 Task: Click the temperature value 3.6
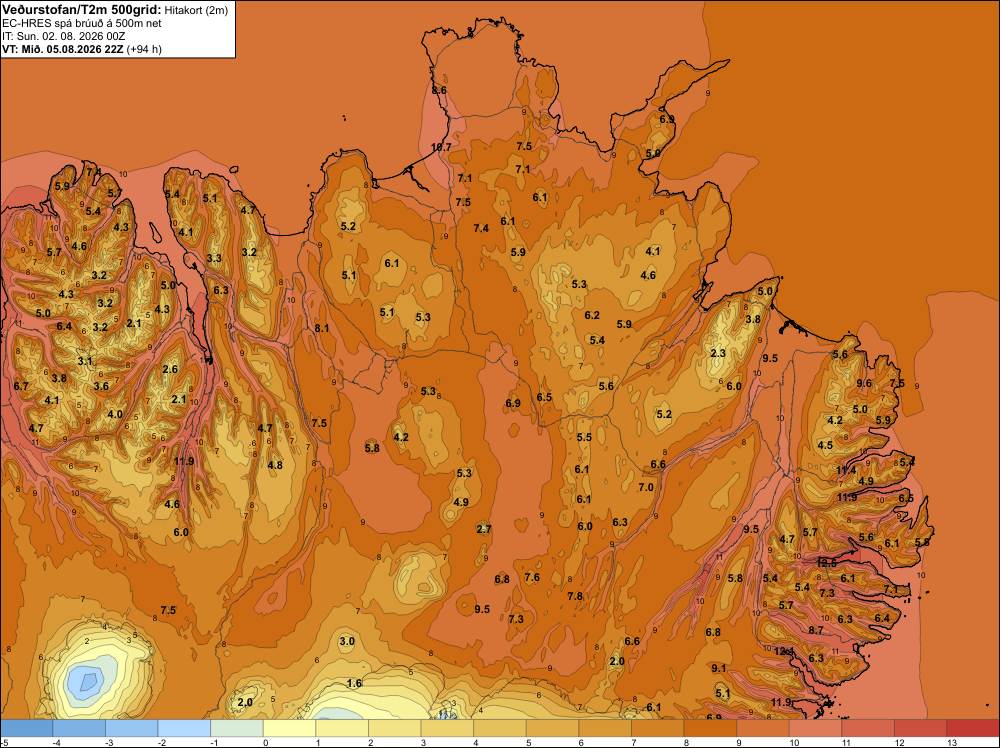pos(101,386)
